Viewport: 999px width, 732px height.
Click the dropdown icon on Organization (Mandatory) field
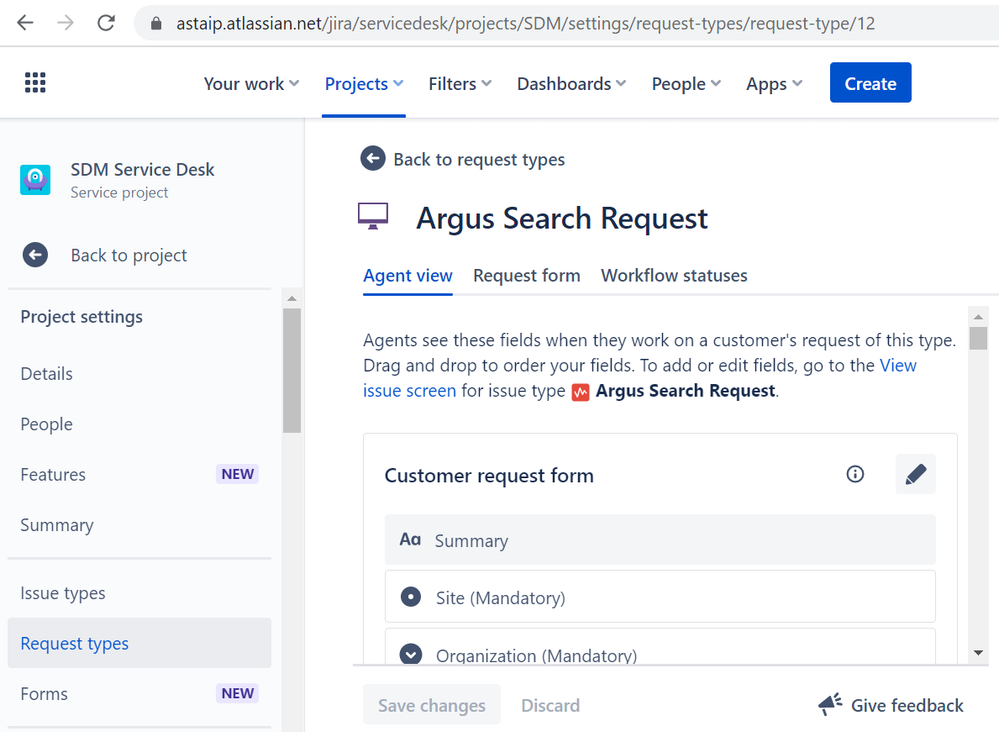tap(410, 654)
